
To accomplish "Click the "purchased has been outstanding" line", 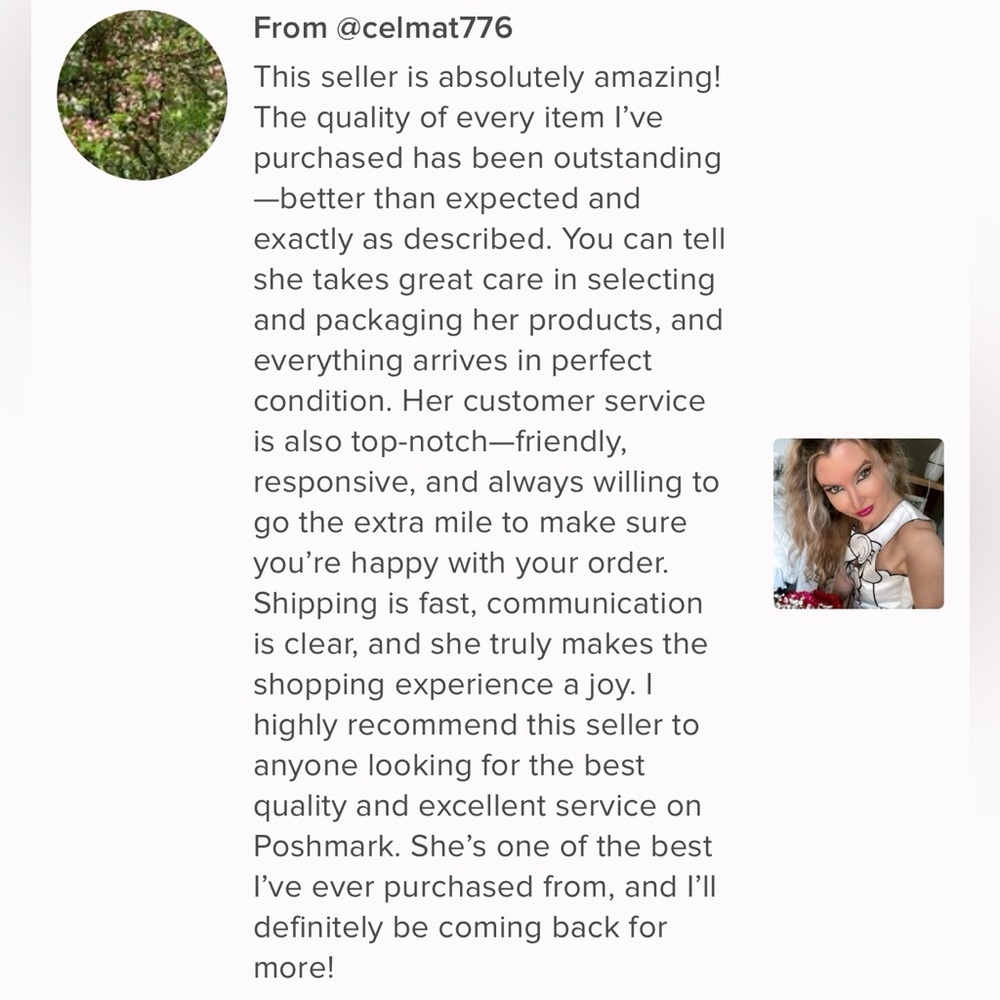I will tap(486, 158).
